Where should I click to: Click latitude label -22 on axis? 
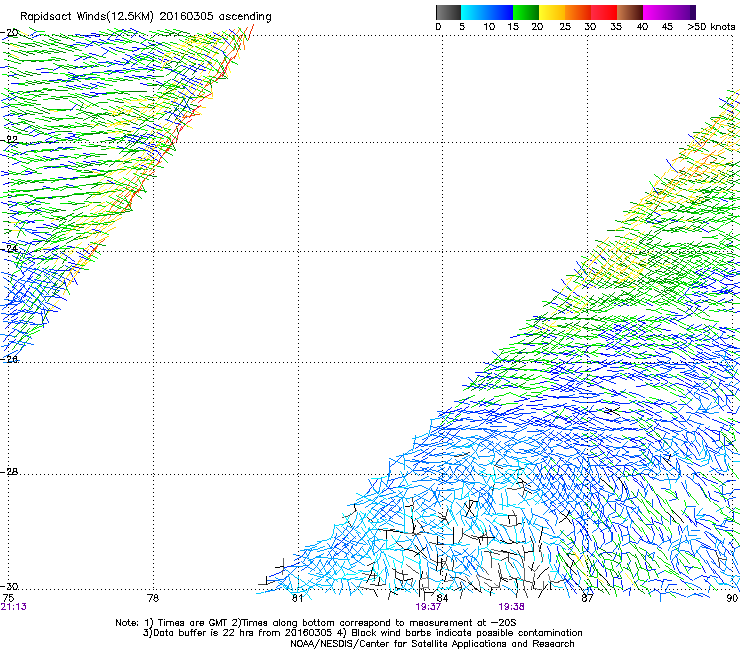[10, 140]
